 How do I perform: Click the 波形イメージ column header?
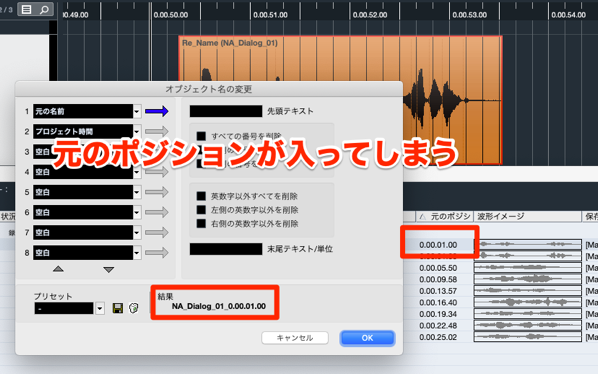point(527,217)
